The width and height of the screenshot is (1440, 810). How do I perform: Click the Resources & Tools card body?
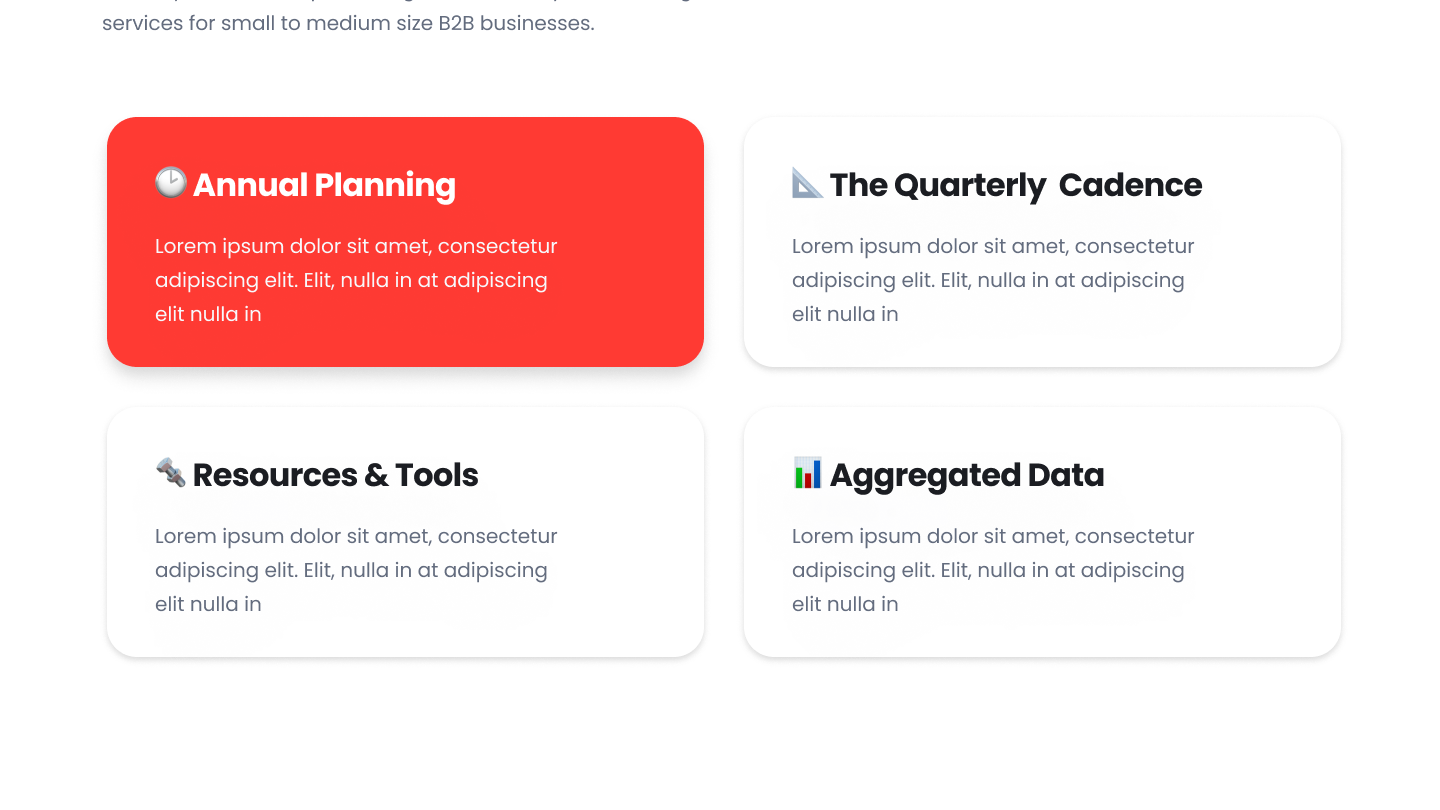[405, 532]
